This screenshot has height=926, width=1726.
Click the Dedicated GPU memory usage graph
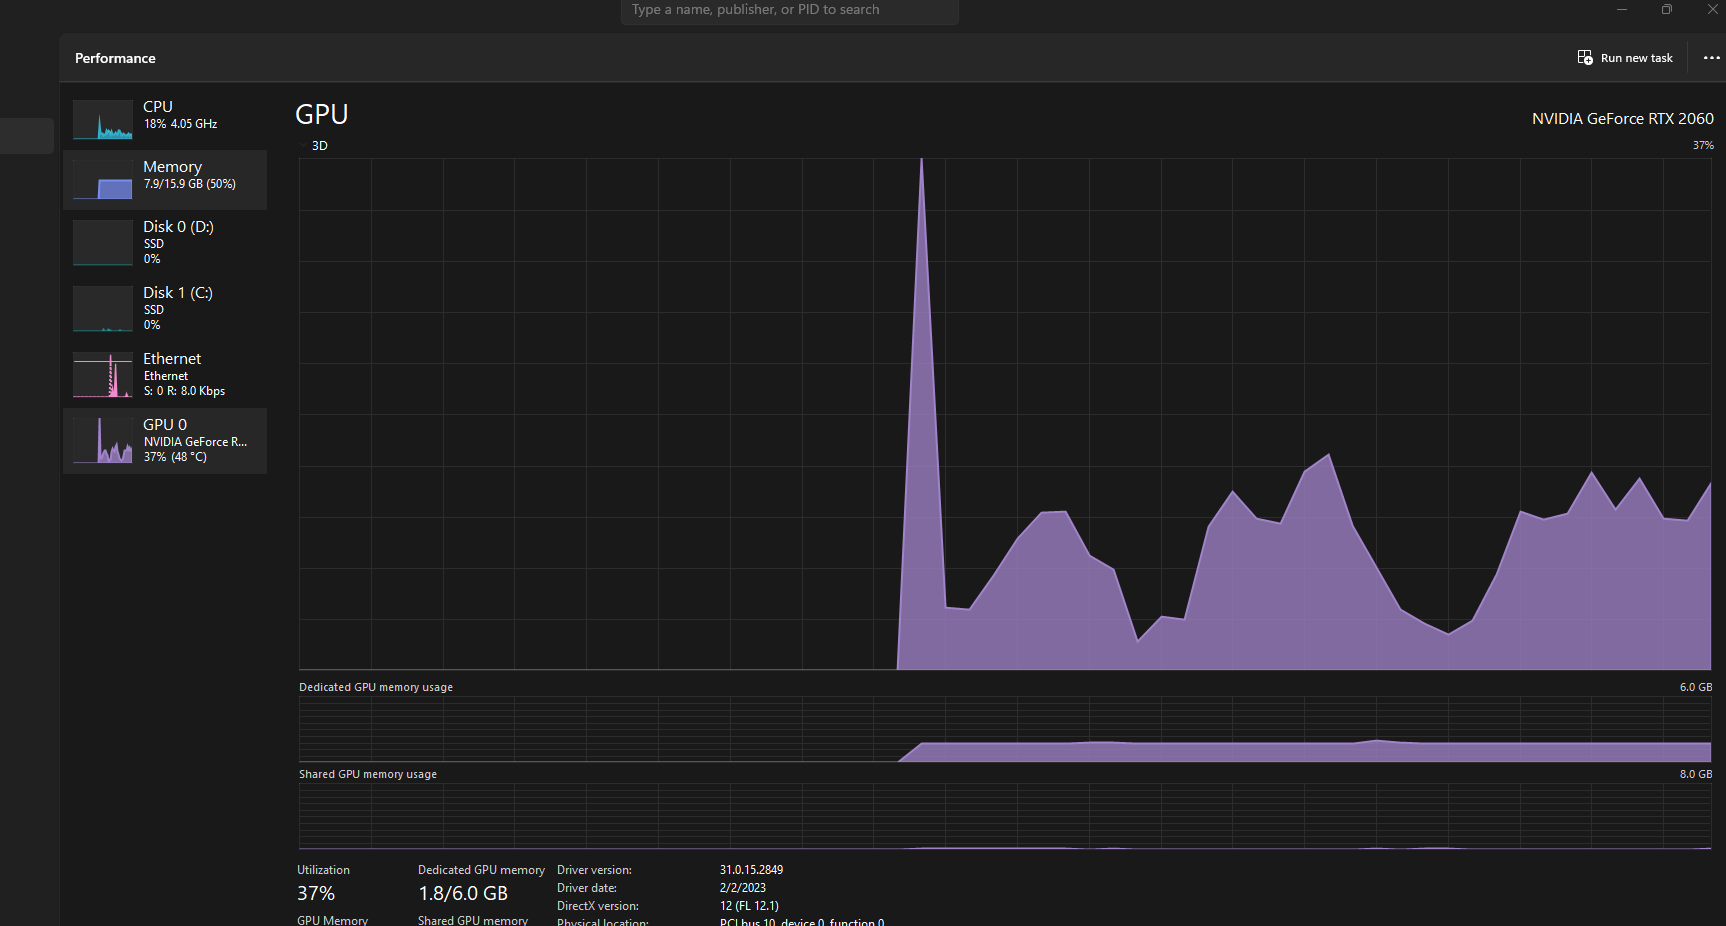click(x=1005, y=729)
